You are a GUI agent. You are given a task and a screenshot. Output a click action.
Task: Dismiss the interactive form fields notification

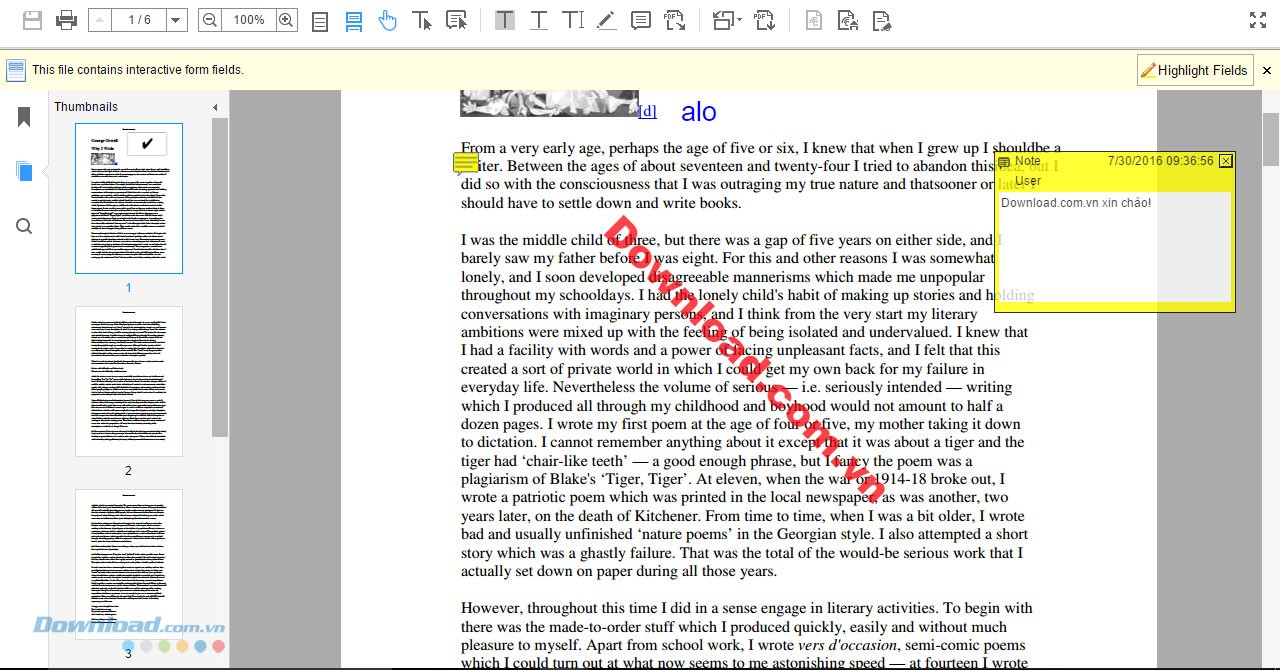1267,70
